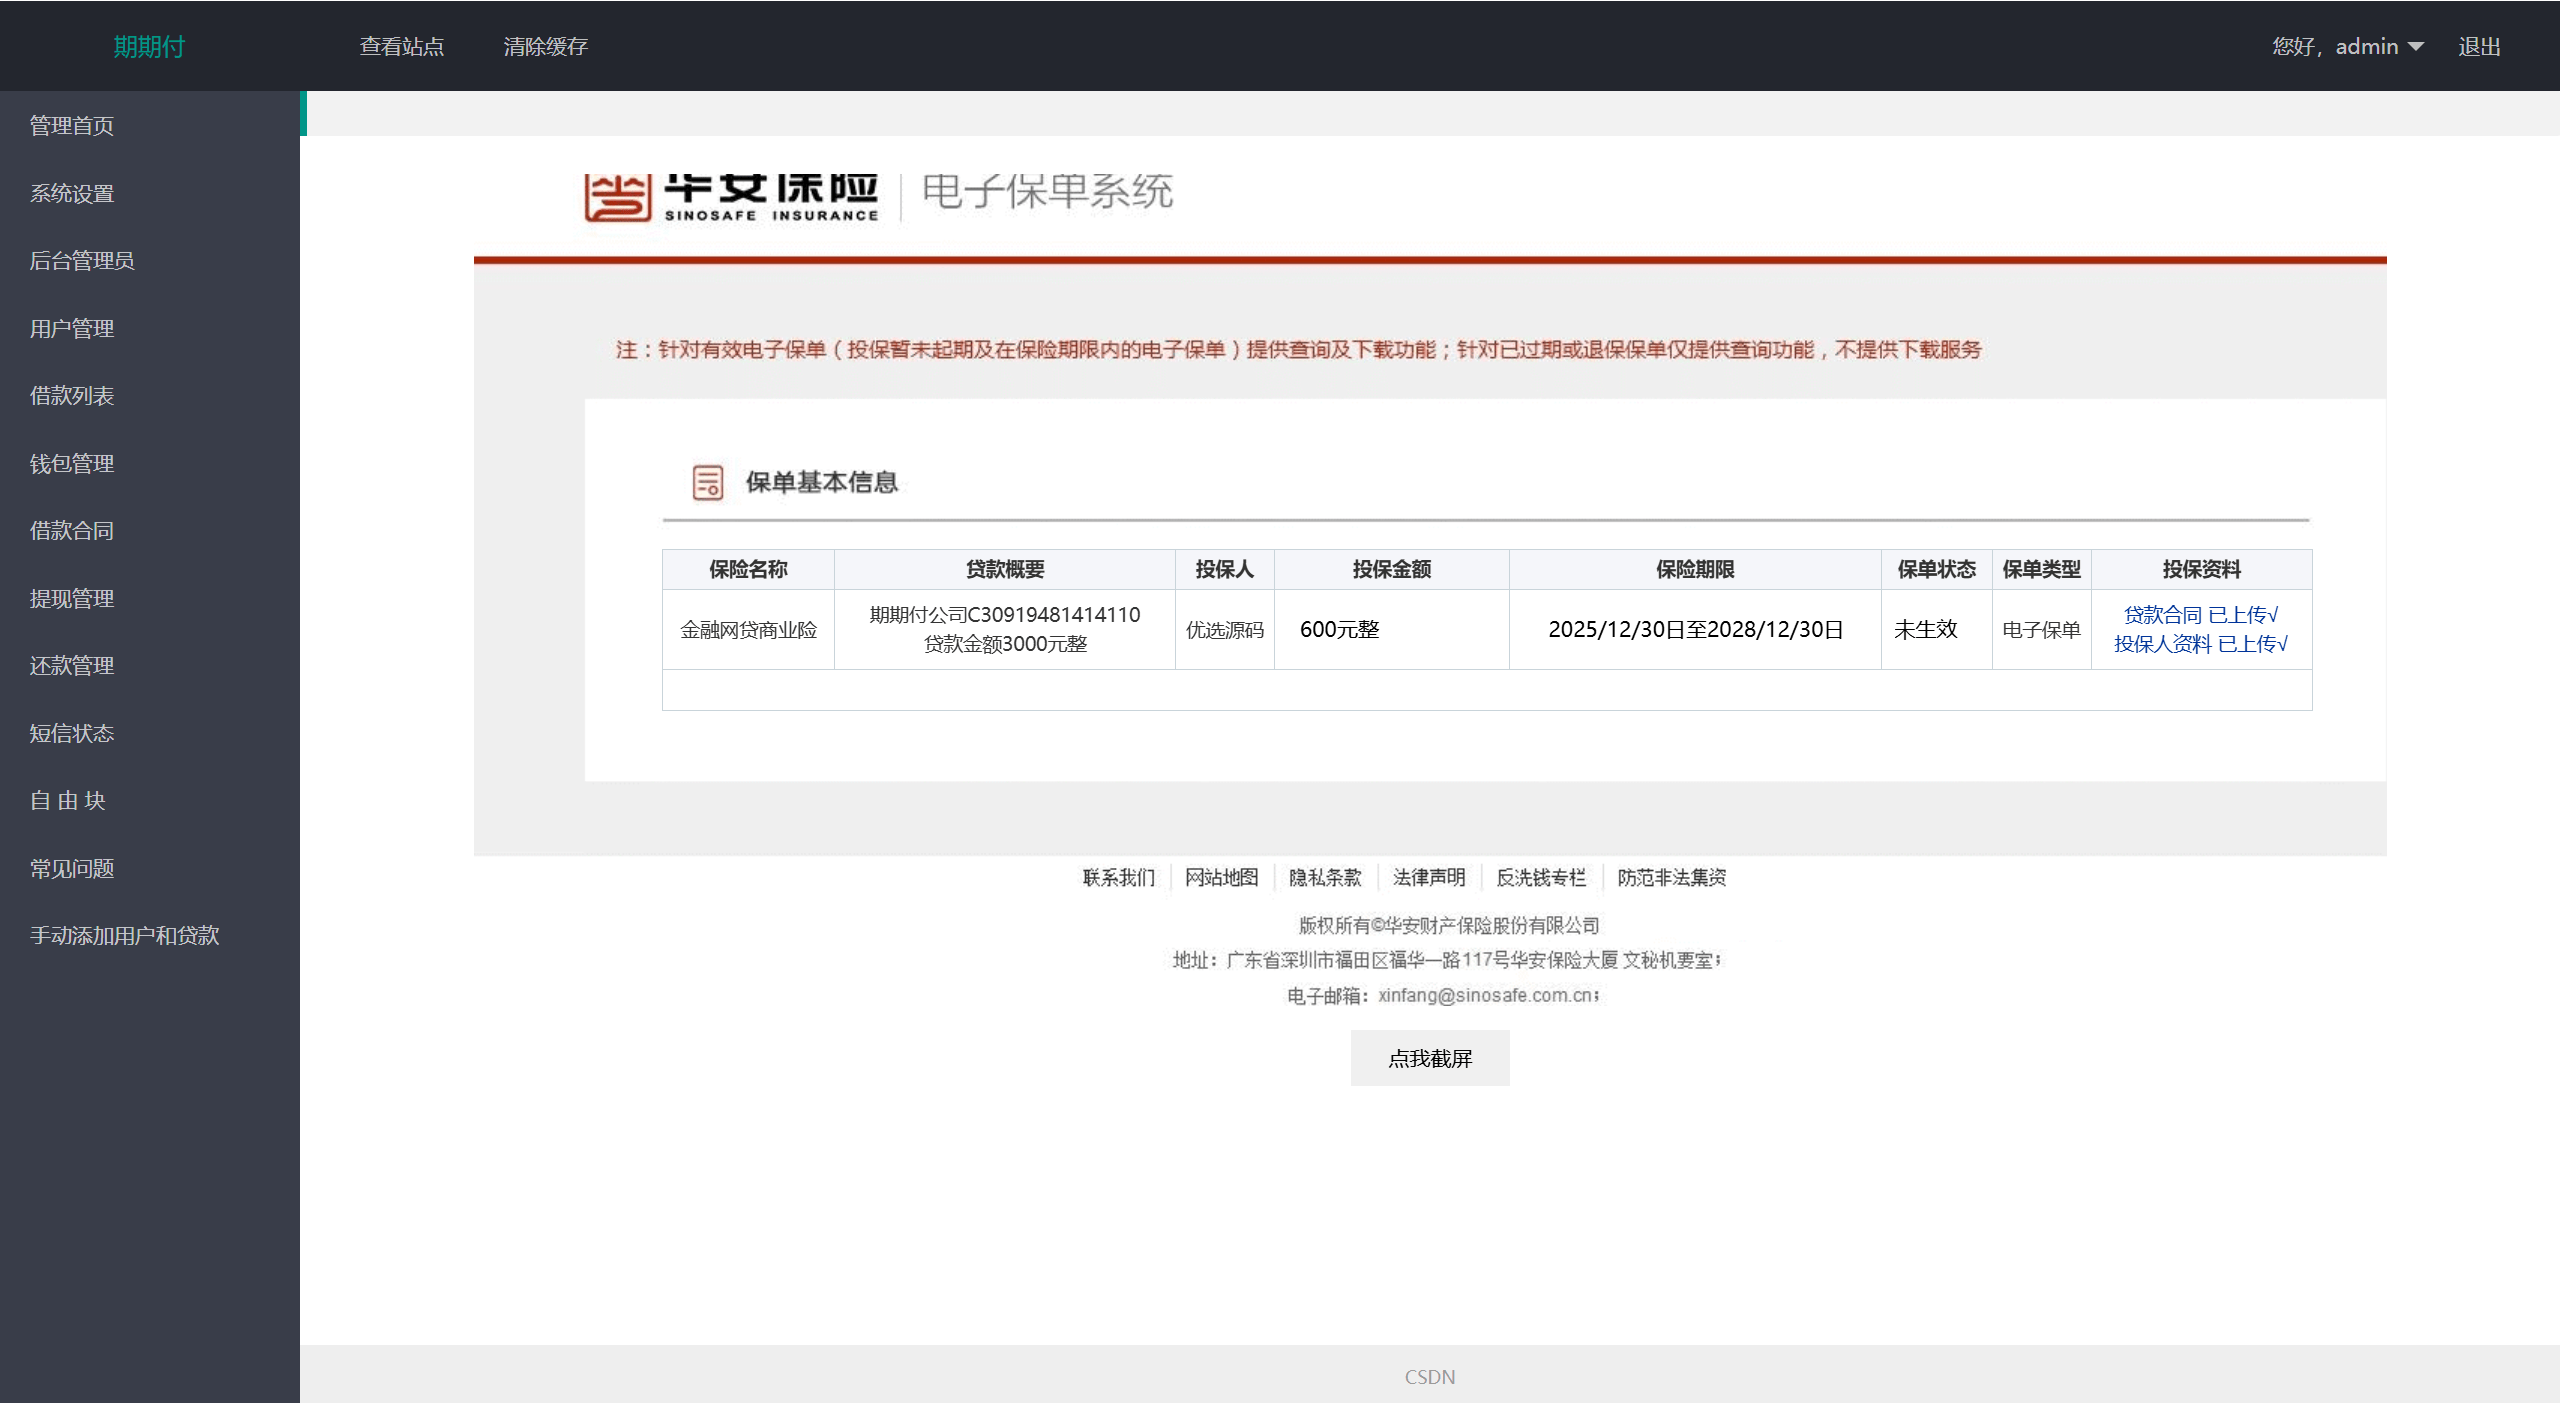Click 手动添加用户和贷款 sidebar item
Screen dimensions: 2560x1403
[x=124, y=936]
